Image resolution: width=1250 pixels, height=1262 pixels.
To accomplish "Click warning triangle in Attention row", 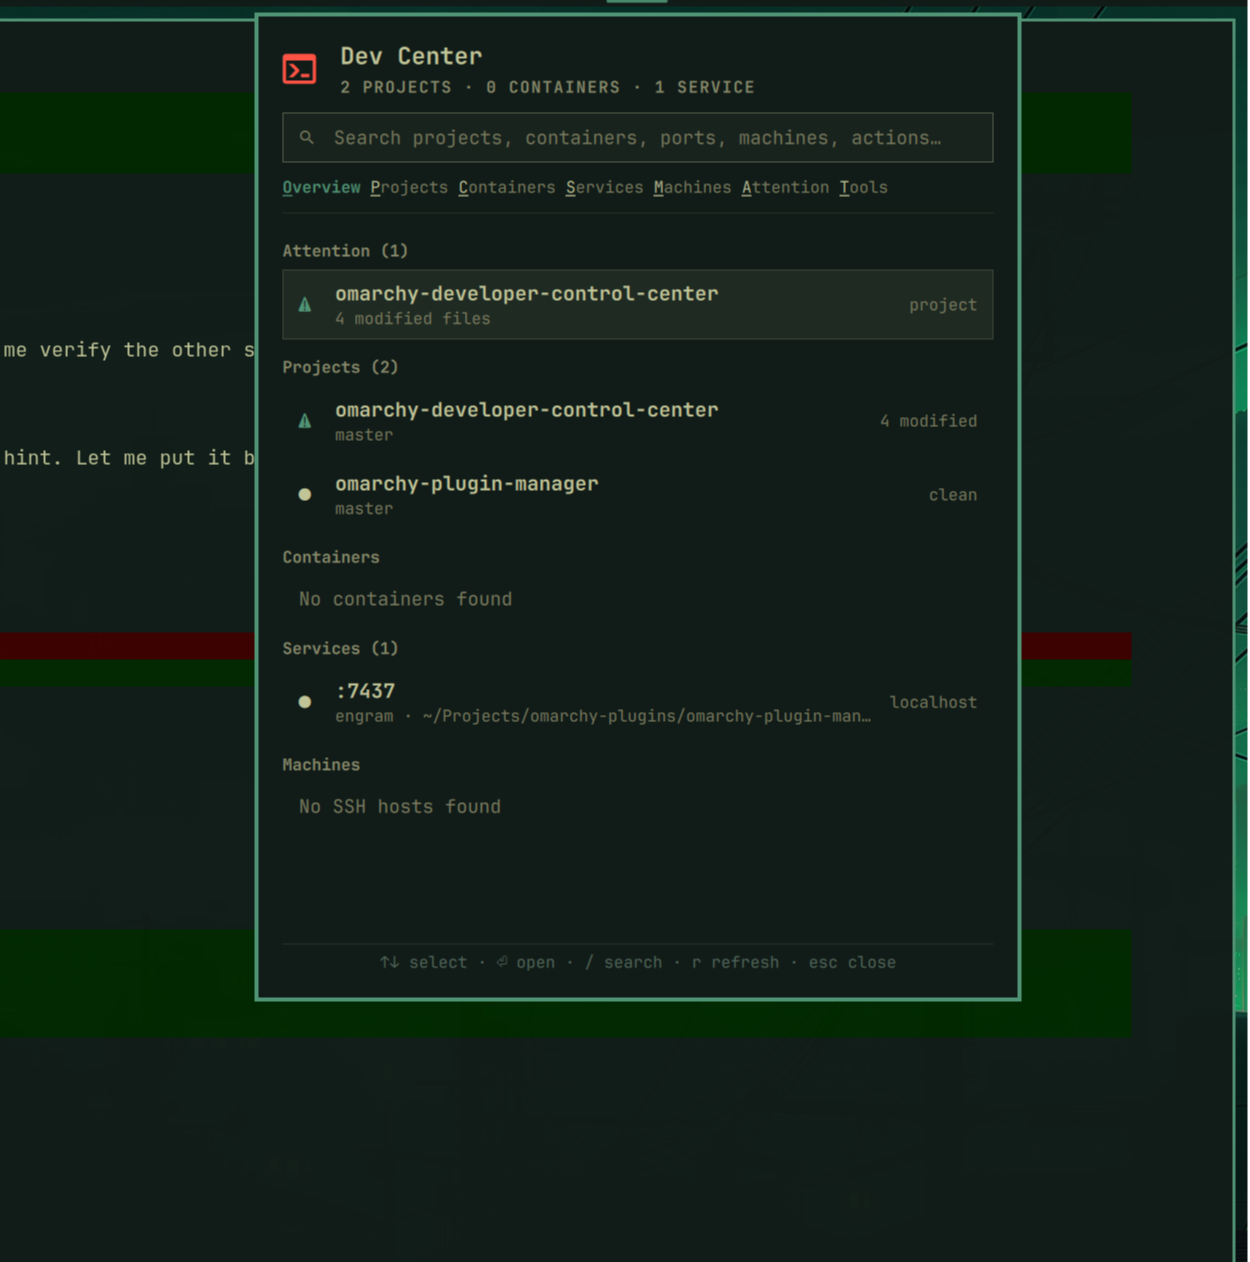I will point(305,305).
